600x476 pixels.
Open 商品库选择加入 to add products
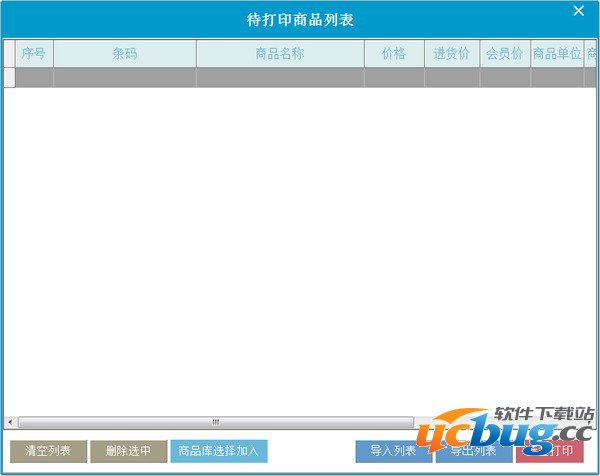click(219, 451)
